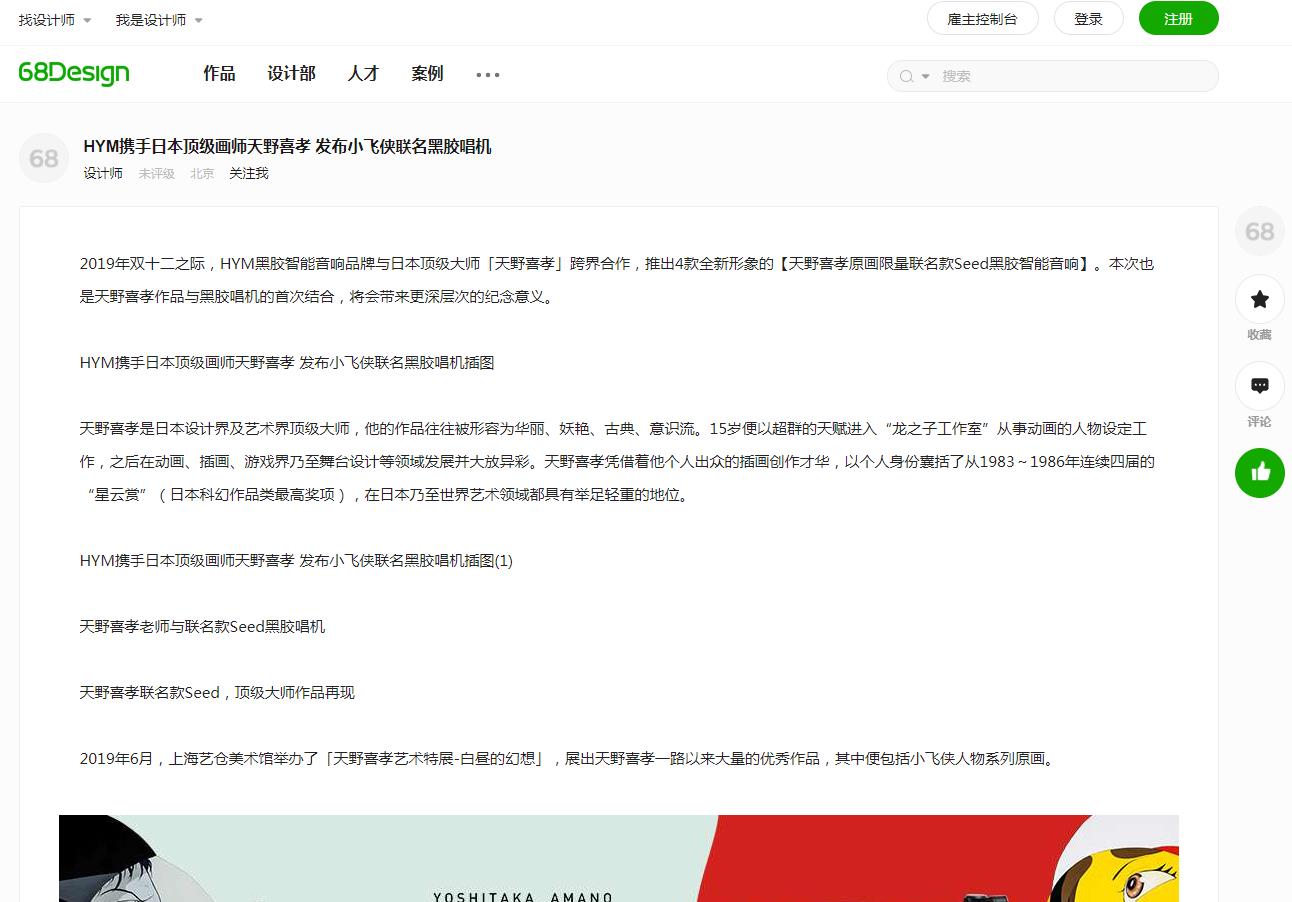The height and width of the screenshot is (902, 1292).
Task: Go to the 设计部 nav tab
Action: 291,73
